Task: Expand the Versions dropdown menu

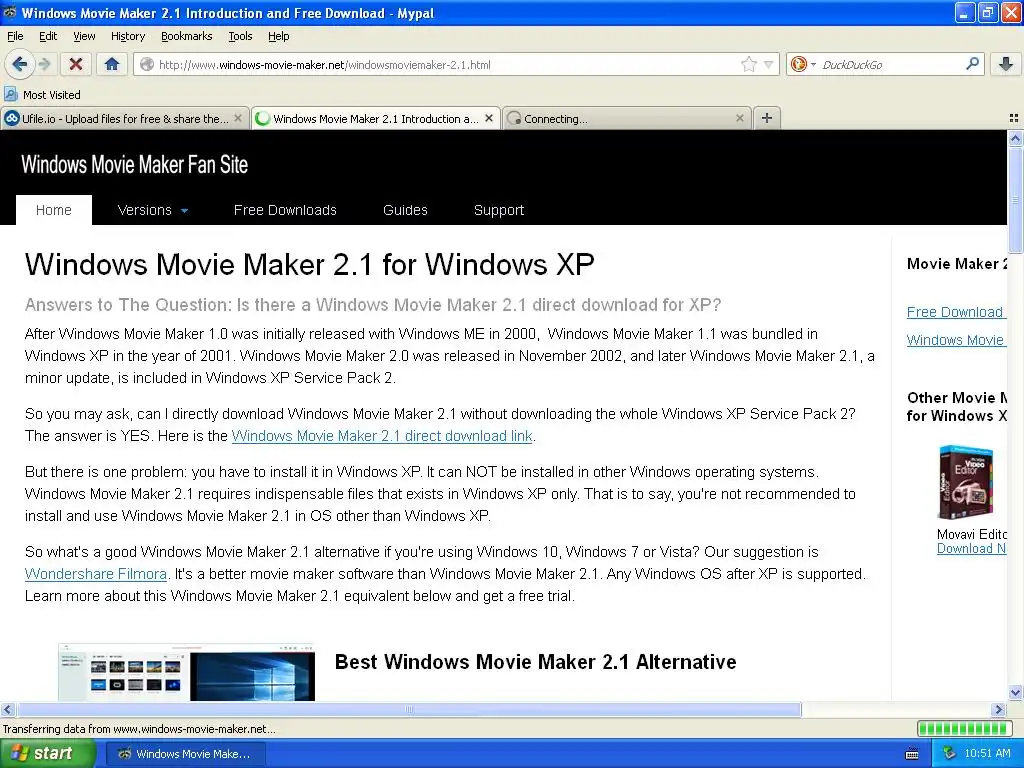Action: (152, 210)
